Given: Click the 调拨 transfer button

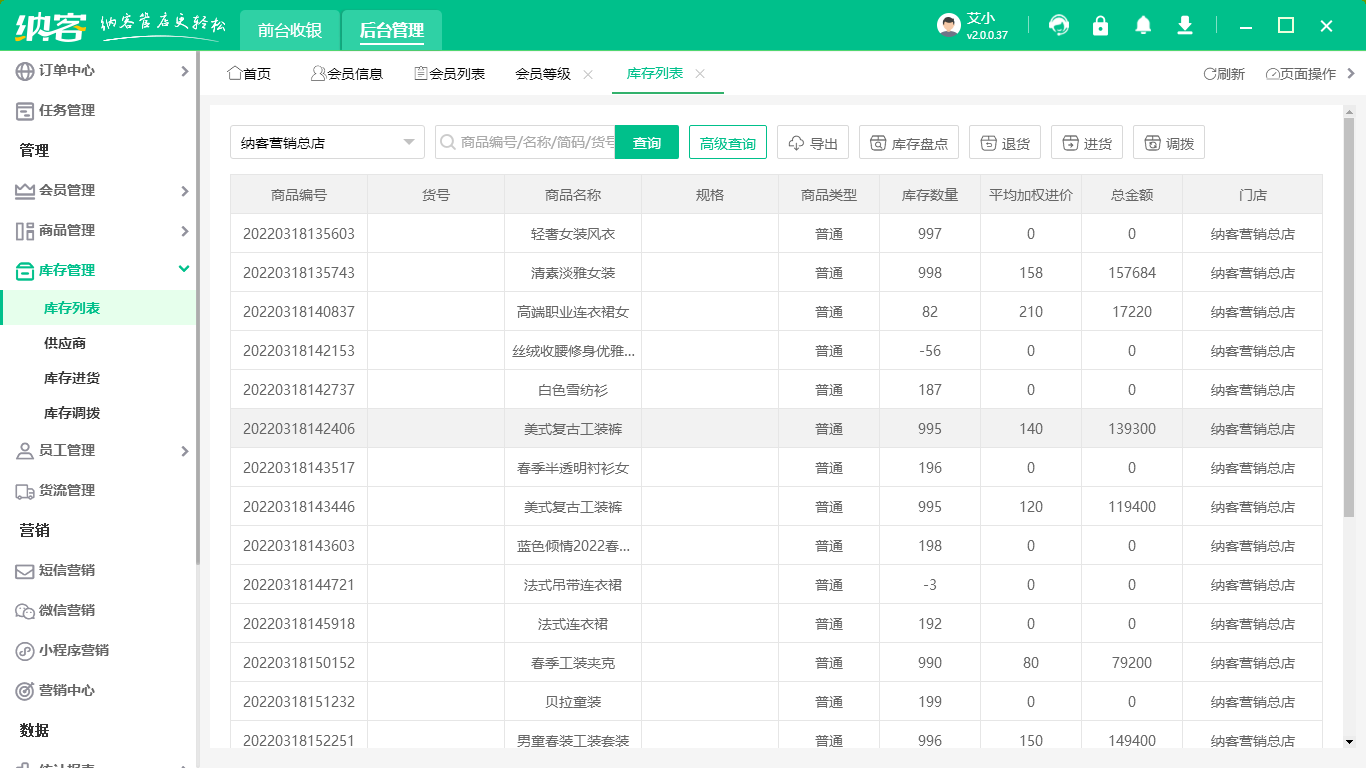Looking at the screenshot, I should pos(1169,142).
